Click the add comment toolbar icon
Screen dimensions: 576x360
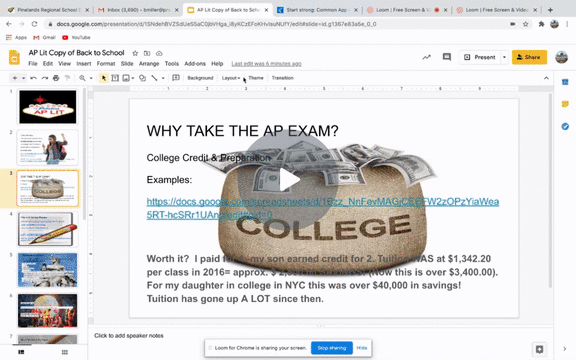(x=176, y=78)
